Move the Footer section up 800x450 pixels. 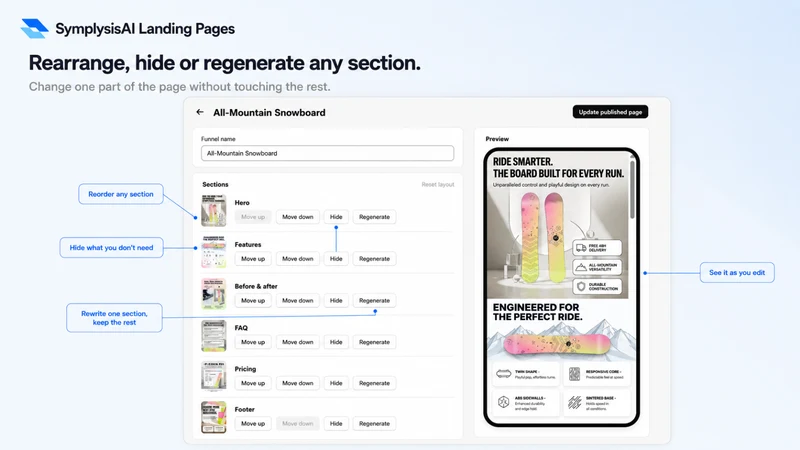(253, 423)
